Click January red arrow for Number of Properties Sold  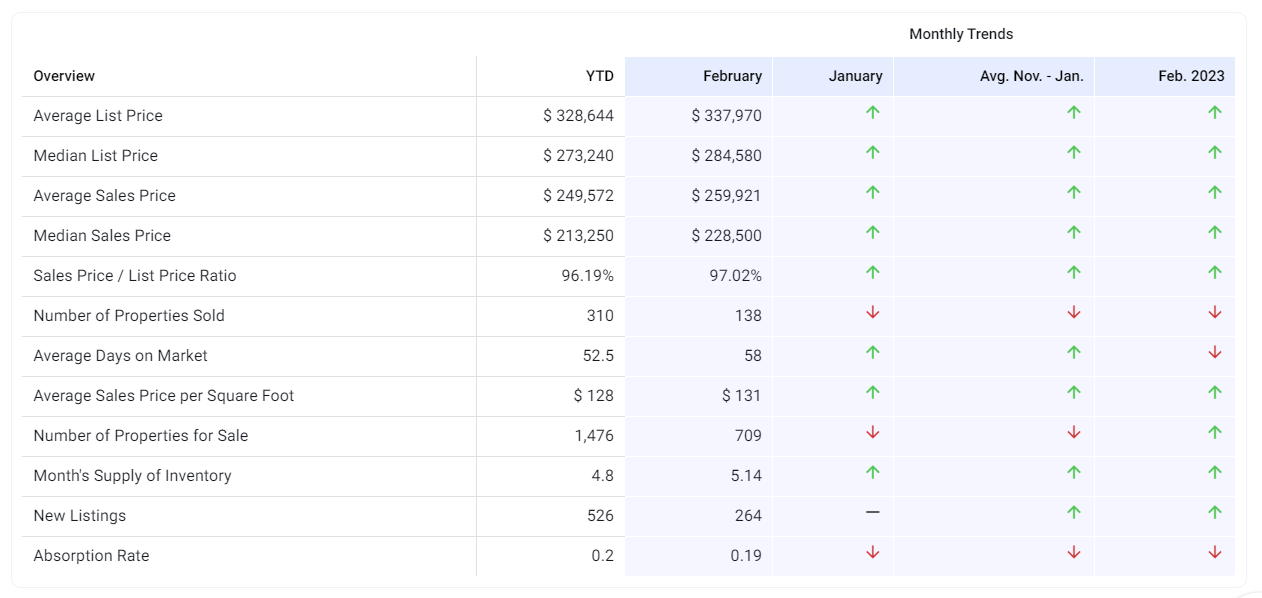[x=872, y=313]
